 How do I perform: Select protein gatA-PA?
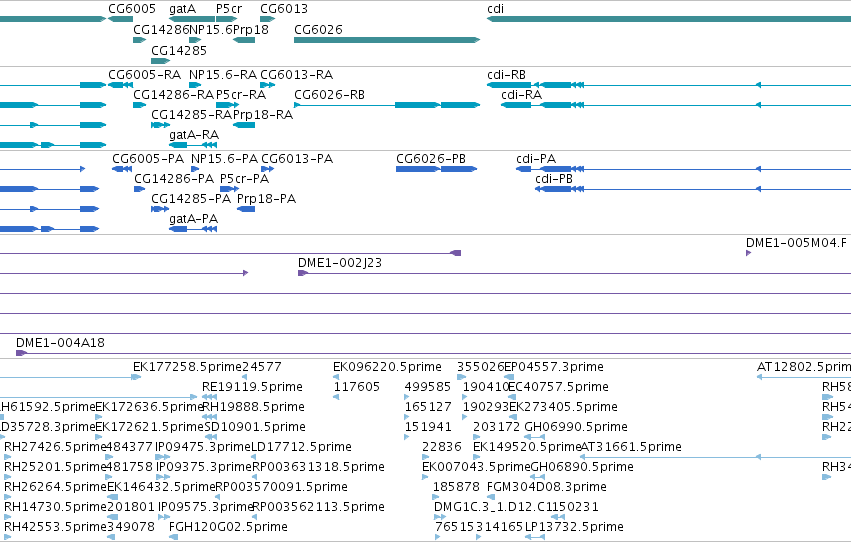(x=193, y=229)
